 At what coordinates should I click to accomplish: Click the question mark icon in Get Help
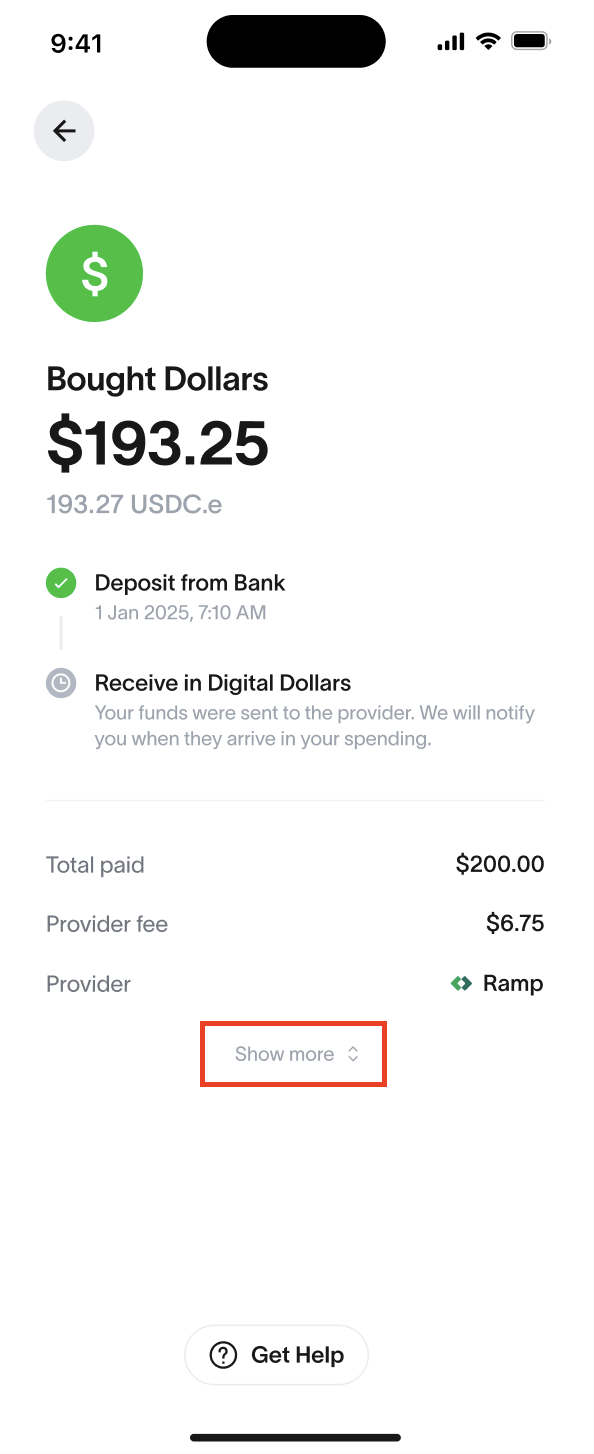pos(223,1355)
